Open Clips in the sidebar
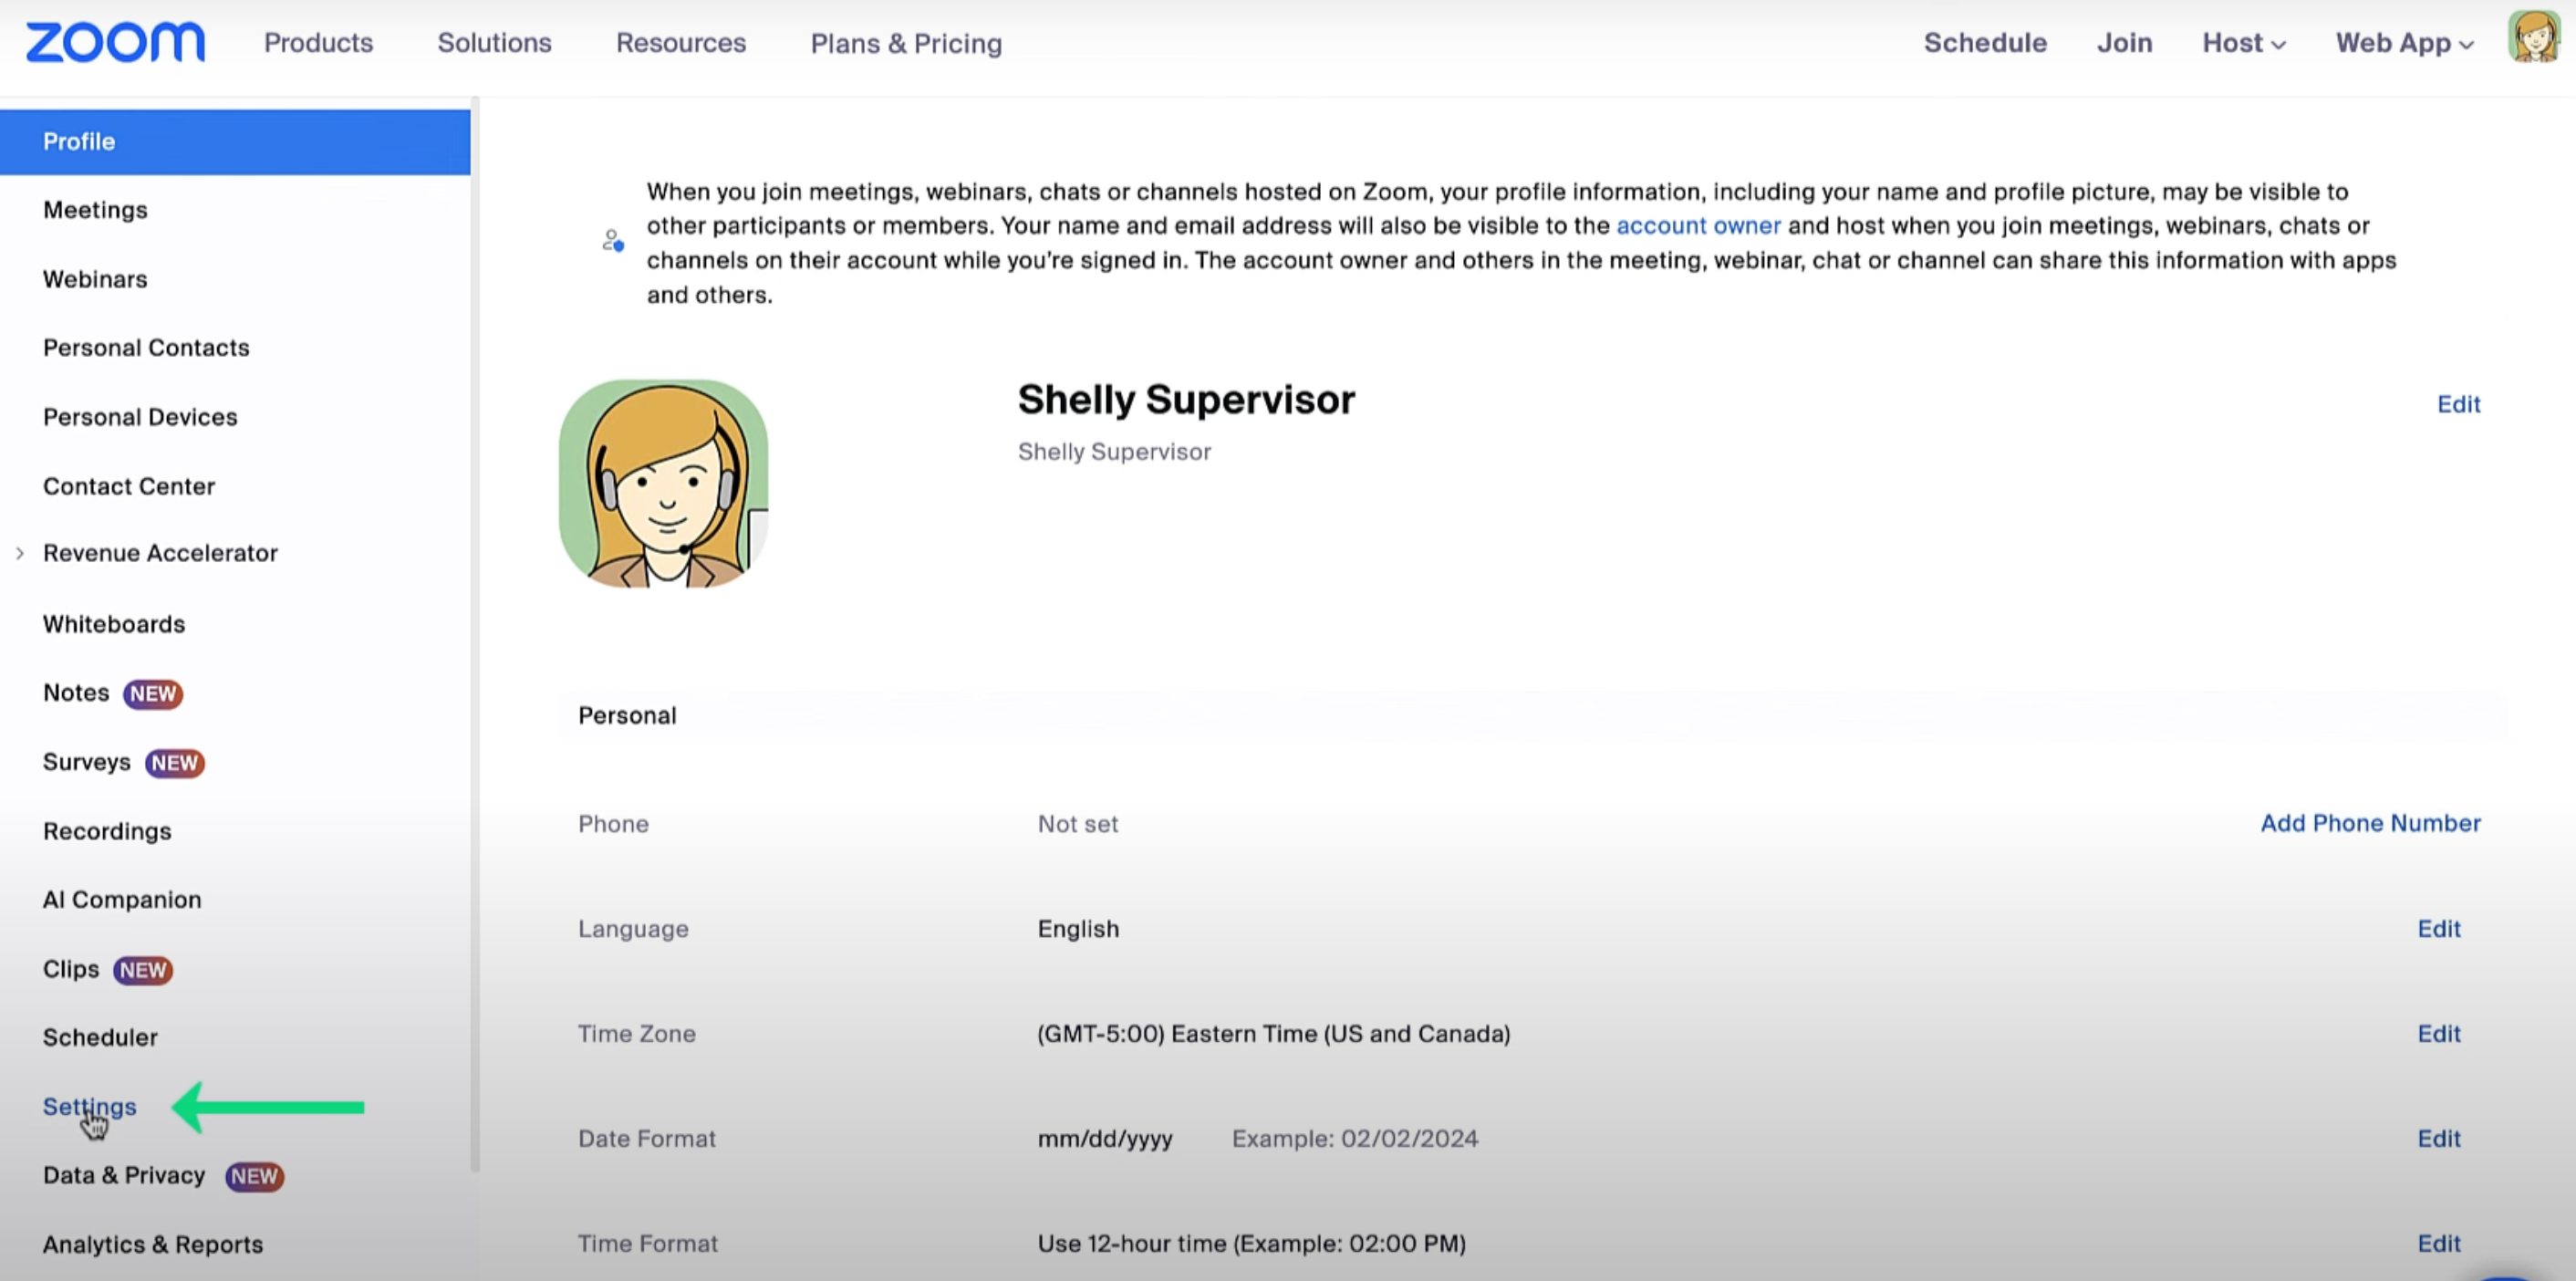 point(71,969)
